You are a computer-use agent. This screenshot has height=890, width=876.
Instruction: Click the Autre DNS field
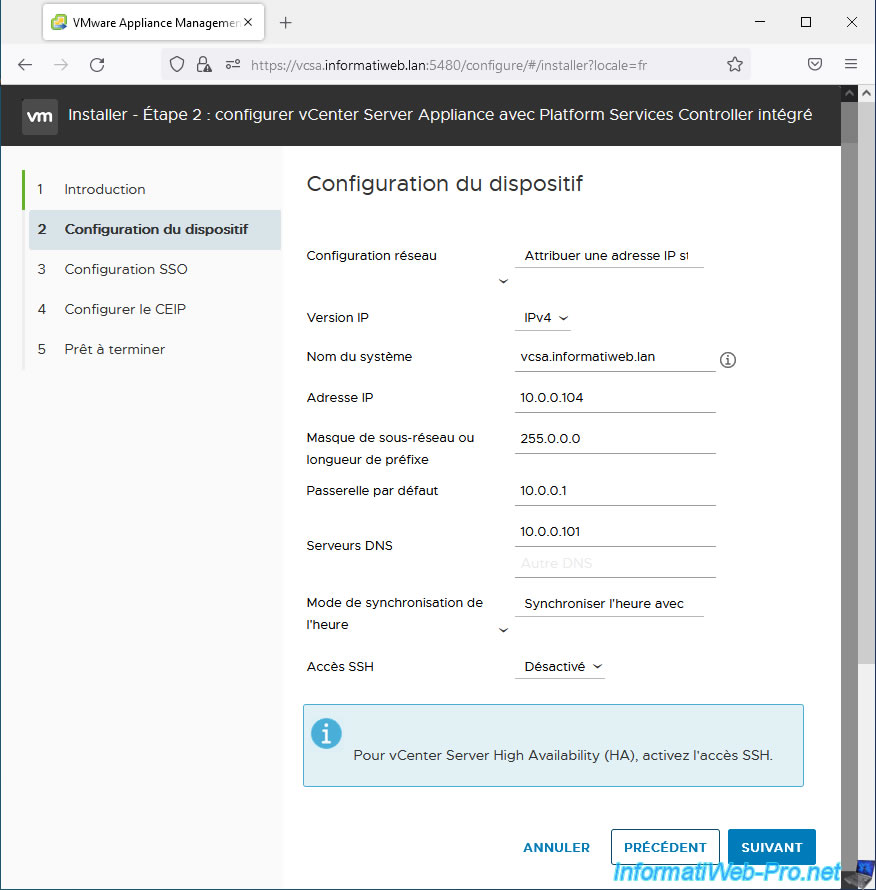pos(615,564)
